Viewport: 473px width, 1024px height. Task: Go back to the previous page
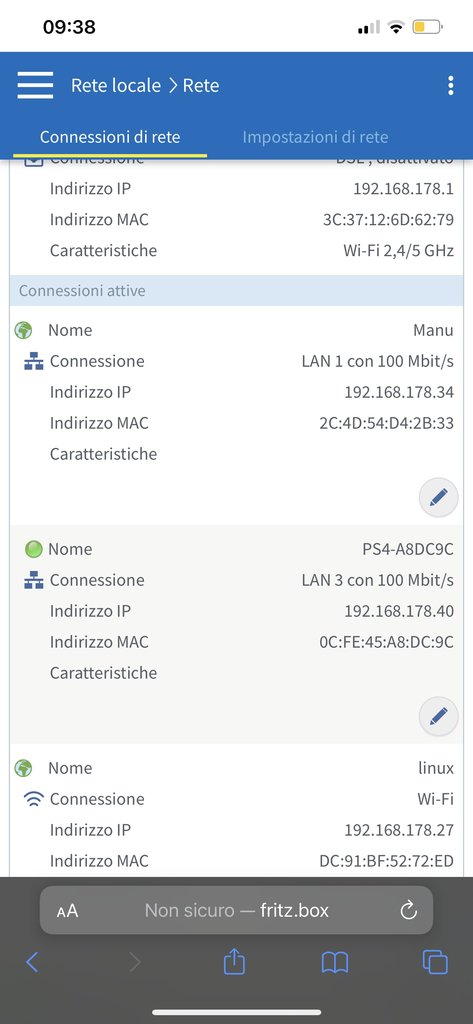click(32, 962)
